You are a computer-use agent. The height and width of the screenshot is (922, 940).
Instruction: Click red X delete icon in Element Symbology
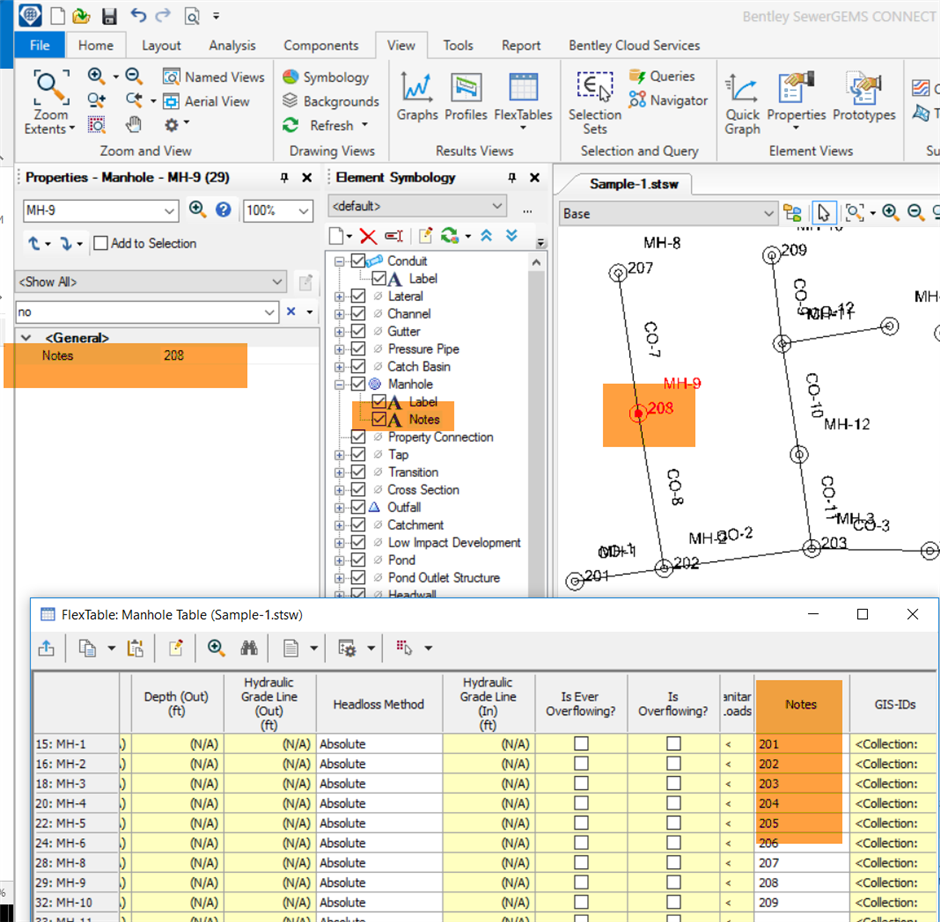[368, 236]
